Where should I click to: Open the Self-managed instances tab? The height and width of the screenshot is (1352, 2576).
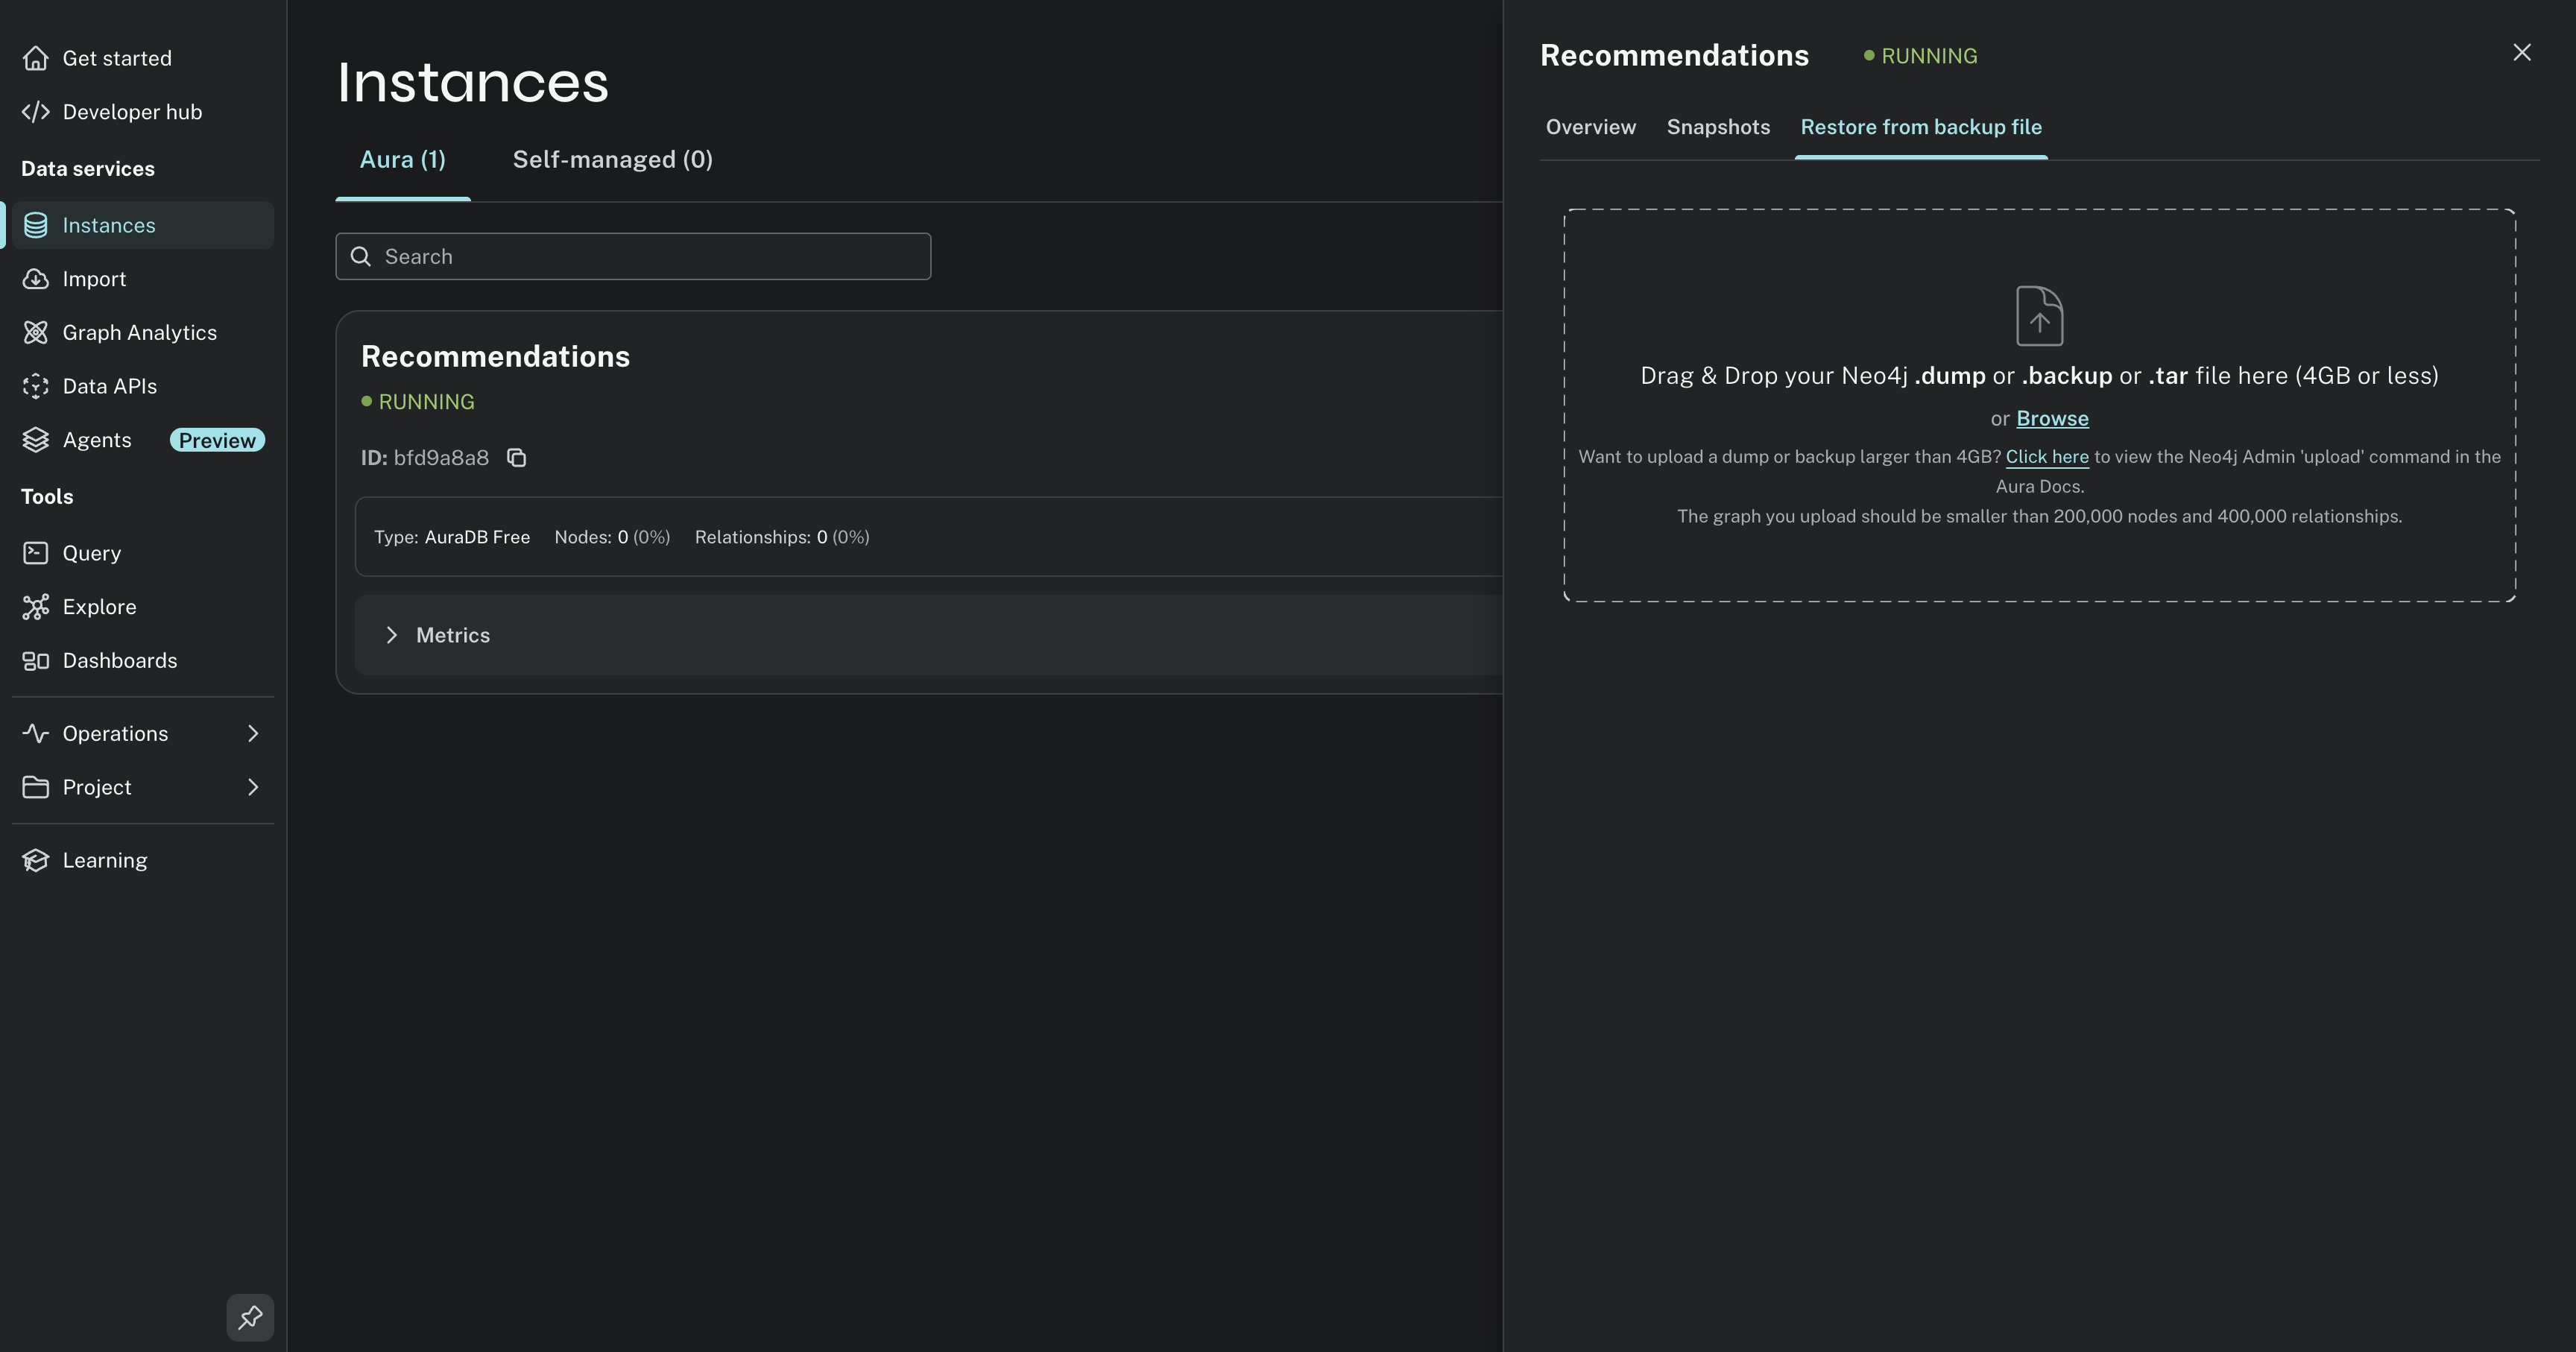tap(612, 159)
